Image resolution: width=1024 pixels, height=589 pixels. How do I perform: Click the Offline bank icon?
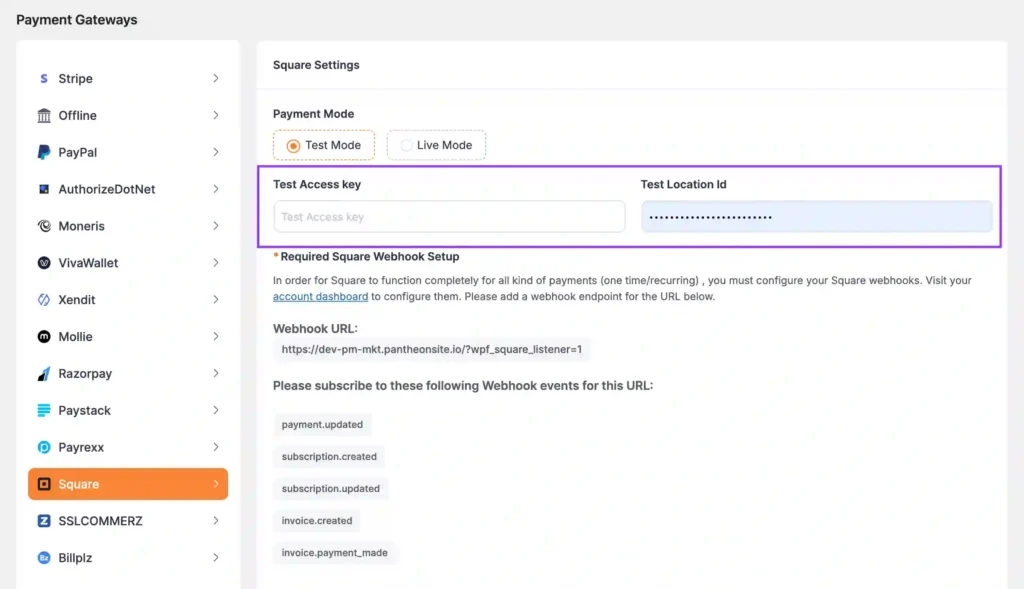44,116
